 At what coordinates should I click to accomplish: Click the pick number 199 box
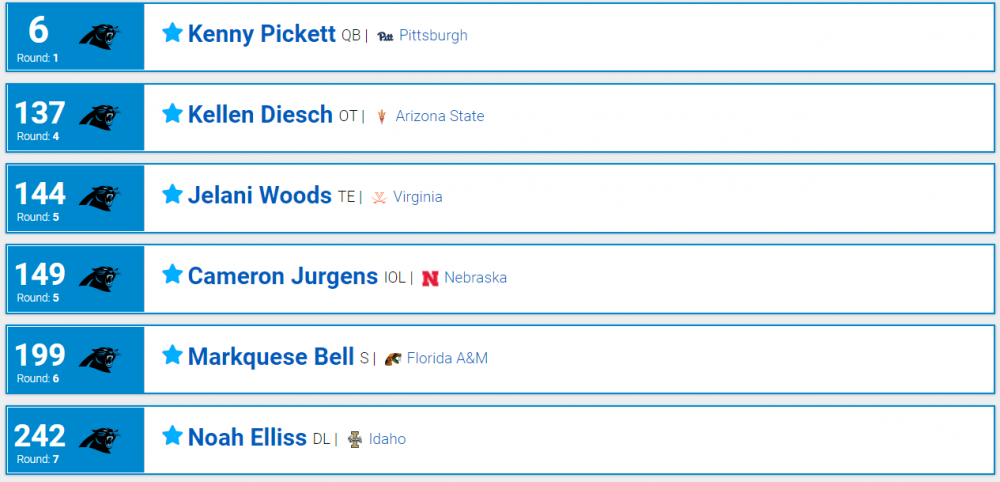tap(40, 357)
